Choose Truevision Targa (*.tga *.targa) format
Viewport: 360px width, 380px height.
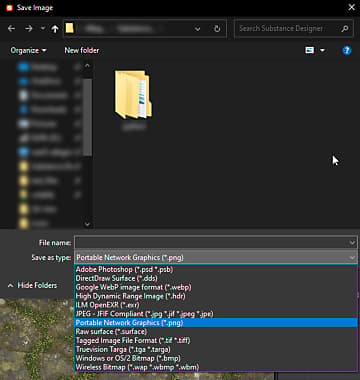pyautogui.click(x=216, y=349)
